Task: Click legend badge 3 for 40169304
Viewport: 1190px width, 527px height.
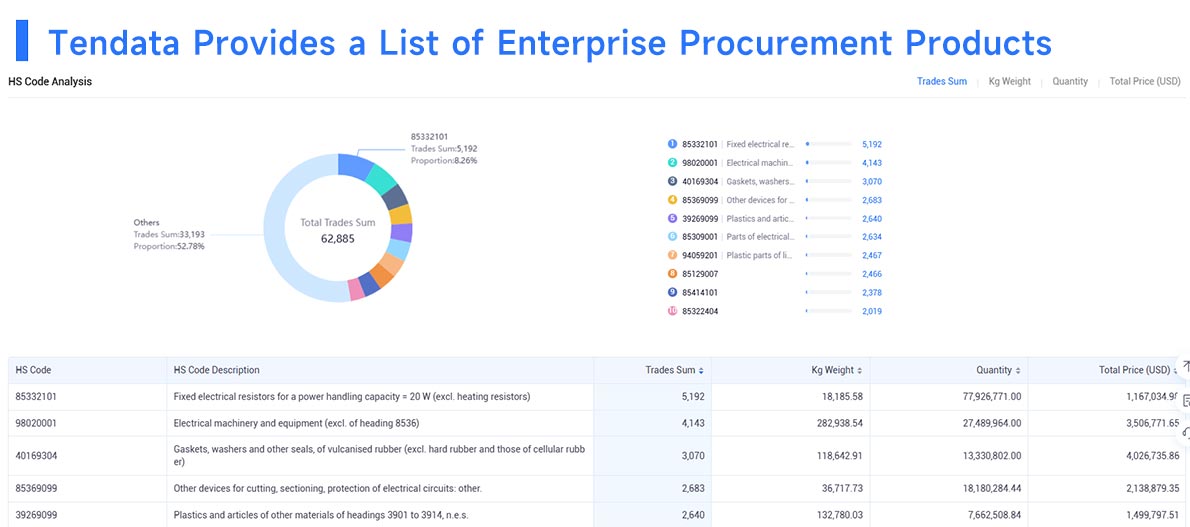Action: (672, 181)
